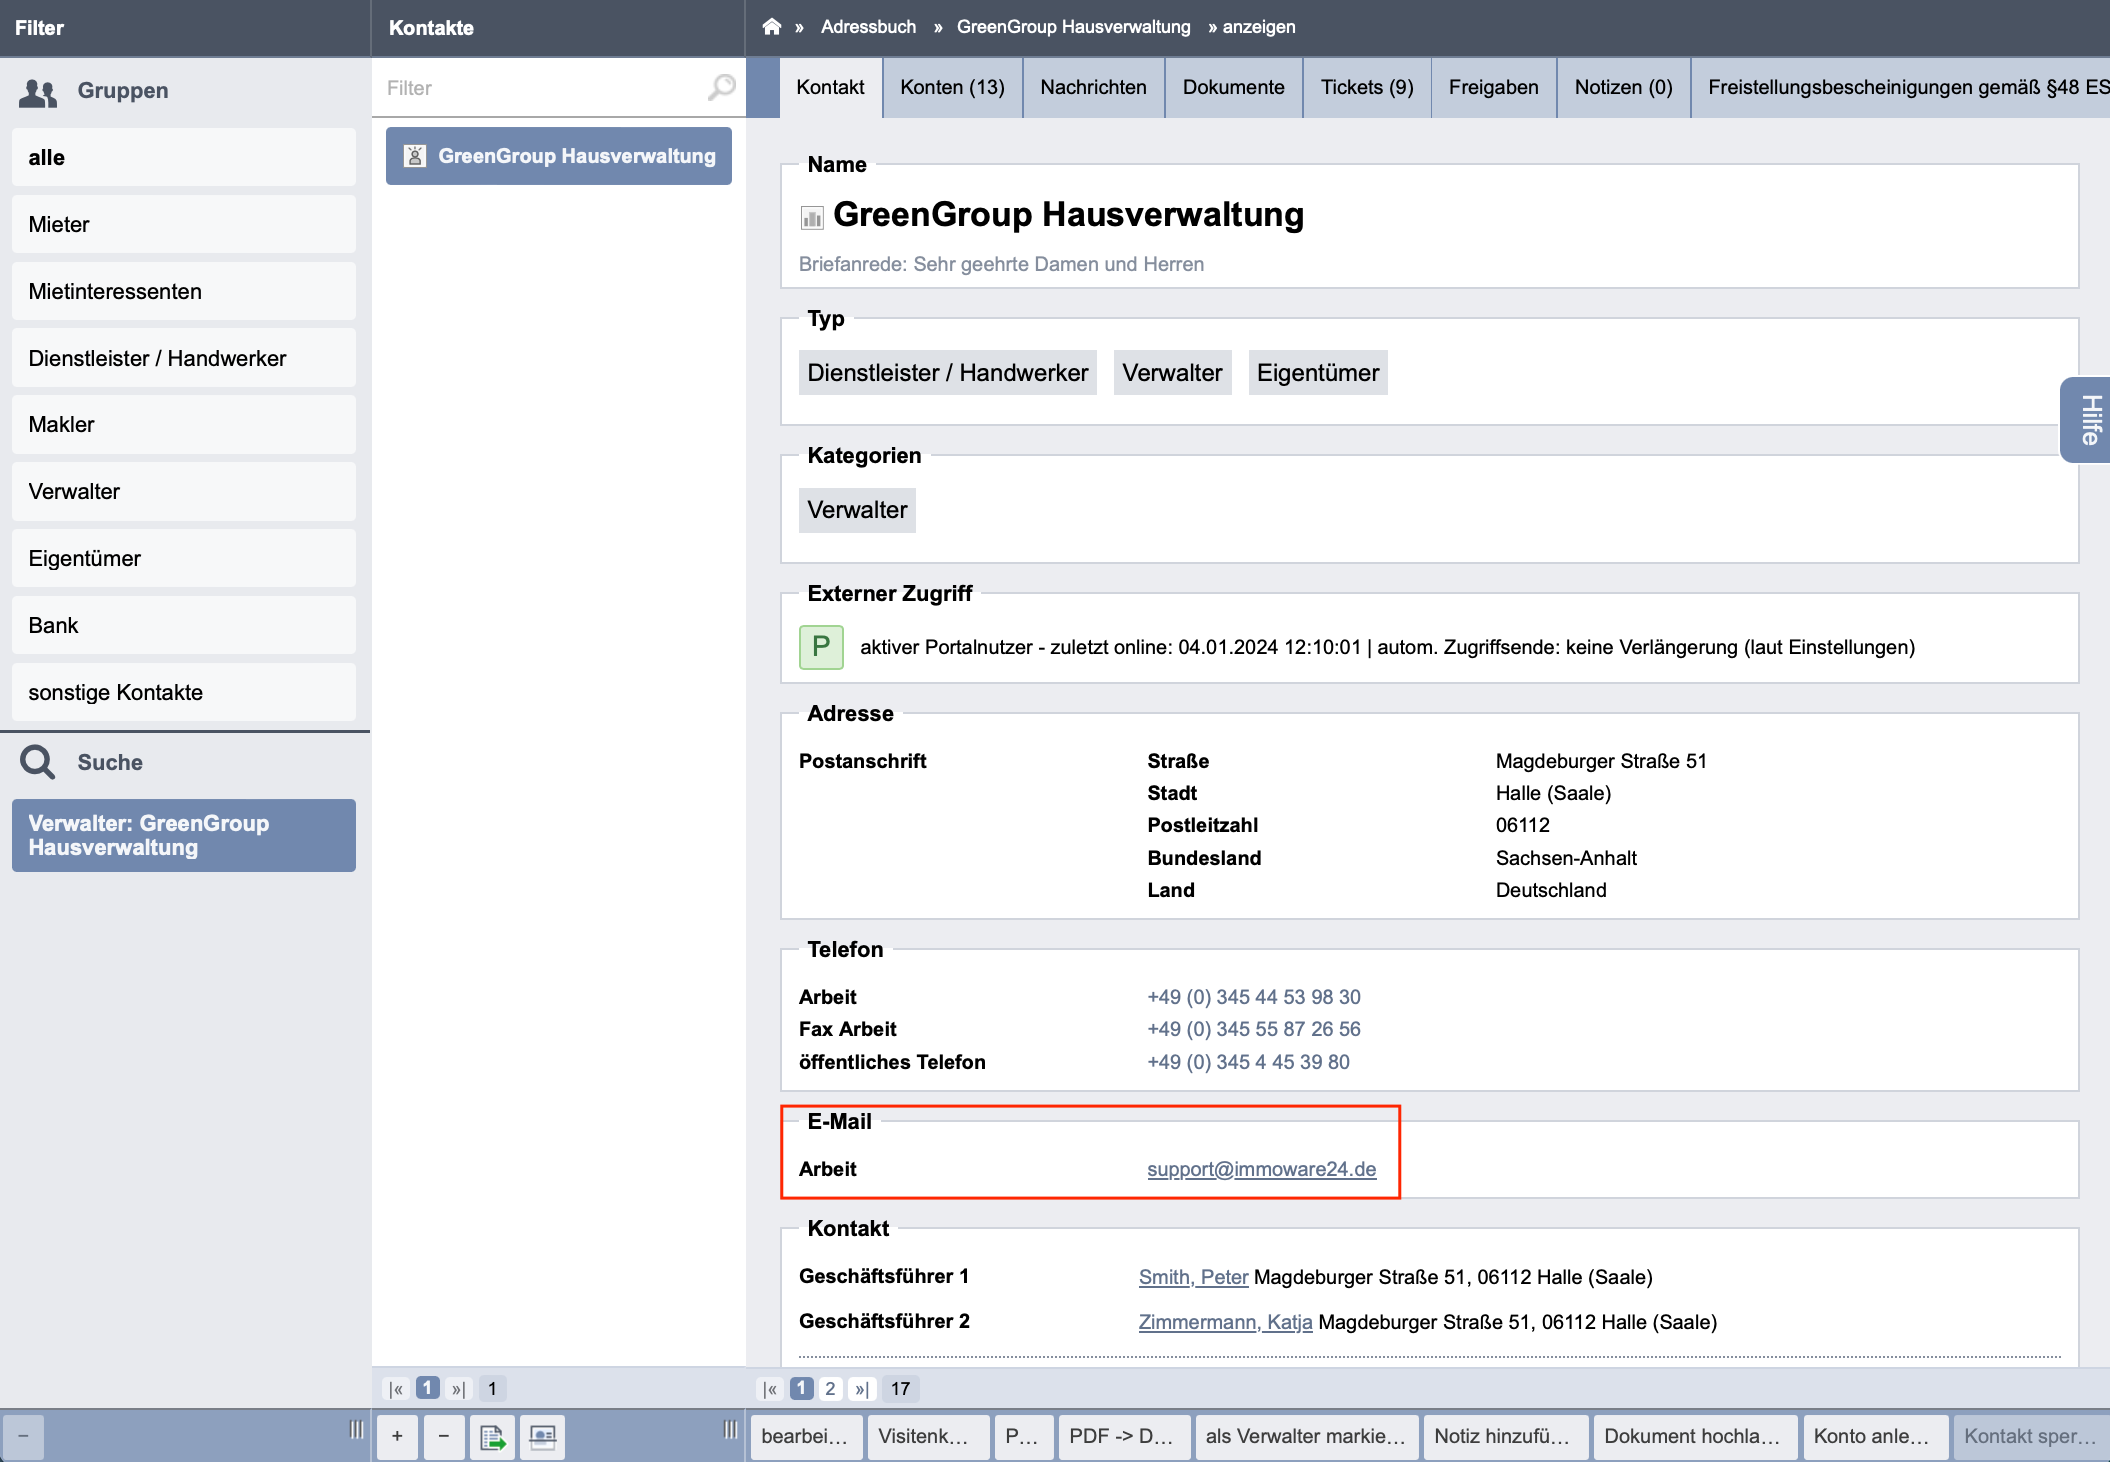Select page 2 in the detail pager
This screenshot has width=2110, height=1462.
coord(830,1388)
